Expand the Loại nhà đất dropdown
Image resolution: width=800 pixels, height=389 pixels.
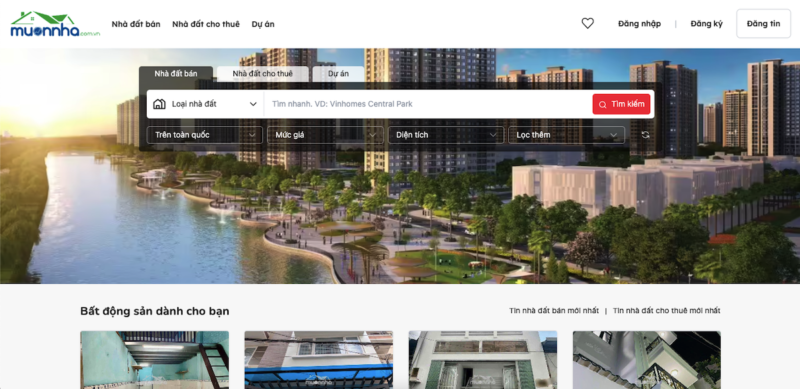(x=205, y=104)
